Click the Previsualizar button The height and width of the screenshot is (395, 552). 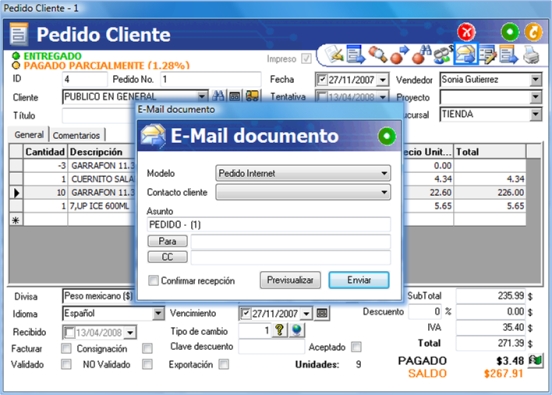(x=290, y=280)
